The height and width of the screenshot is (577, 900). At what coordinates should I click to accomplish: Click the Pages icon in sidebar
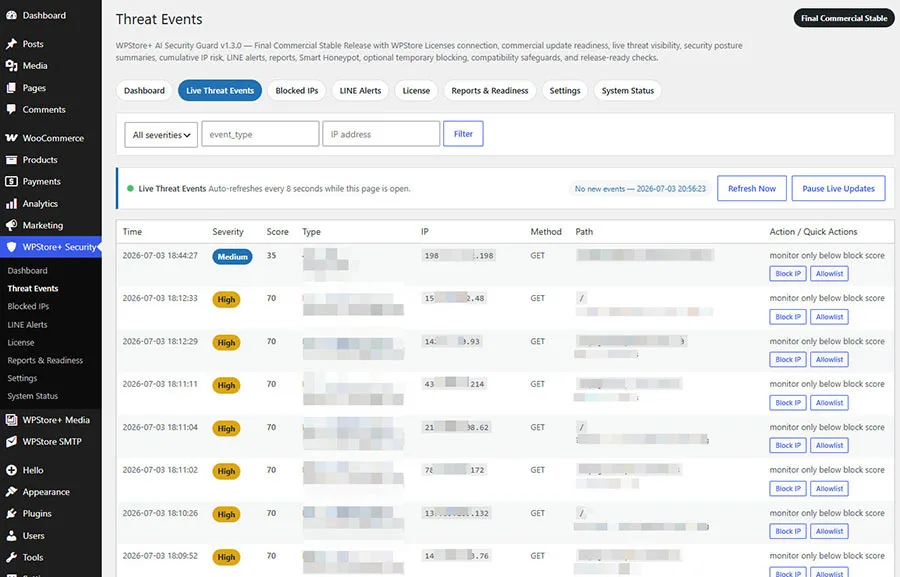[11, 88]
